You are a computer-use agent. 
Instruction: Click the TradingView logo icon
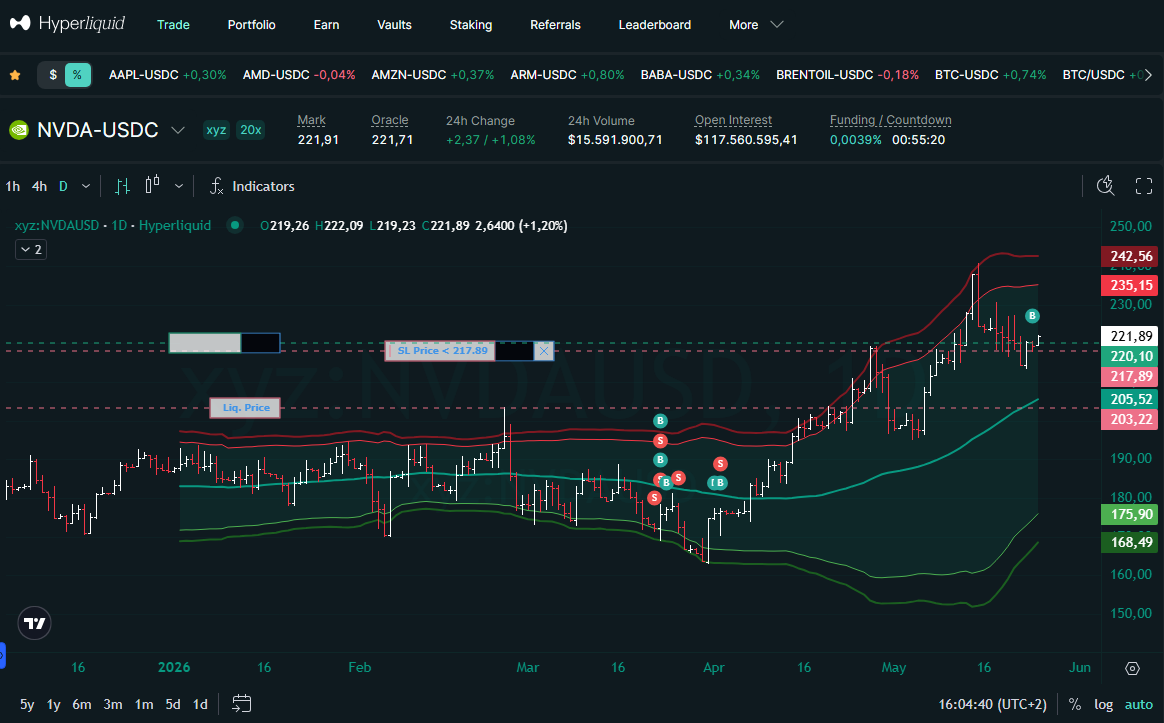34,624
